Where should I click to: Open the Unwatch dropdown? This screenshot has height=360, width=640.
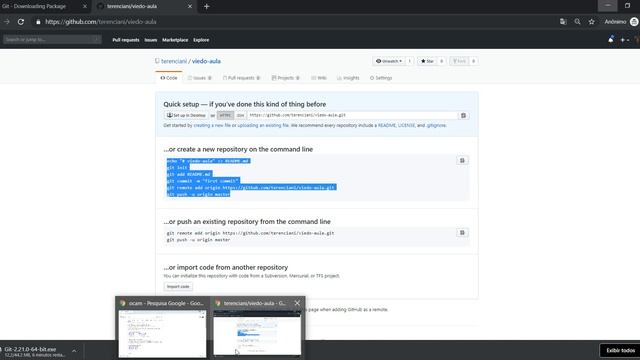[389, 61]
